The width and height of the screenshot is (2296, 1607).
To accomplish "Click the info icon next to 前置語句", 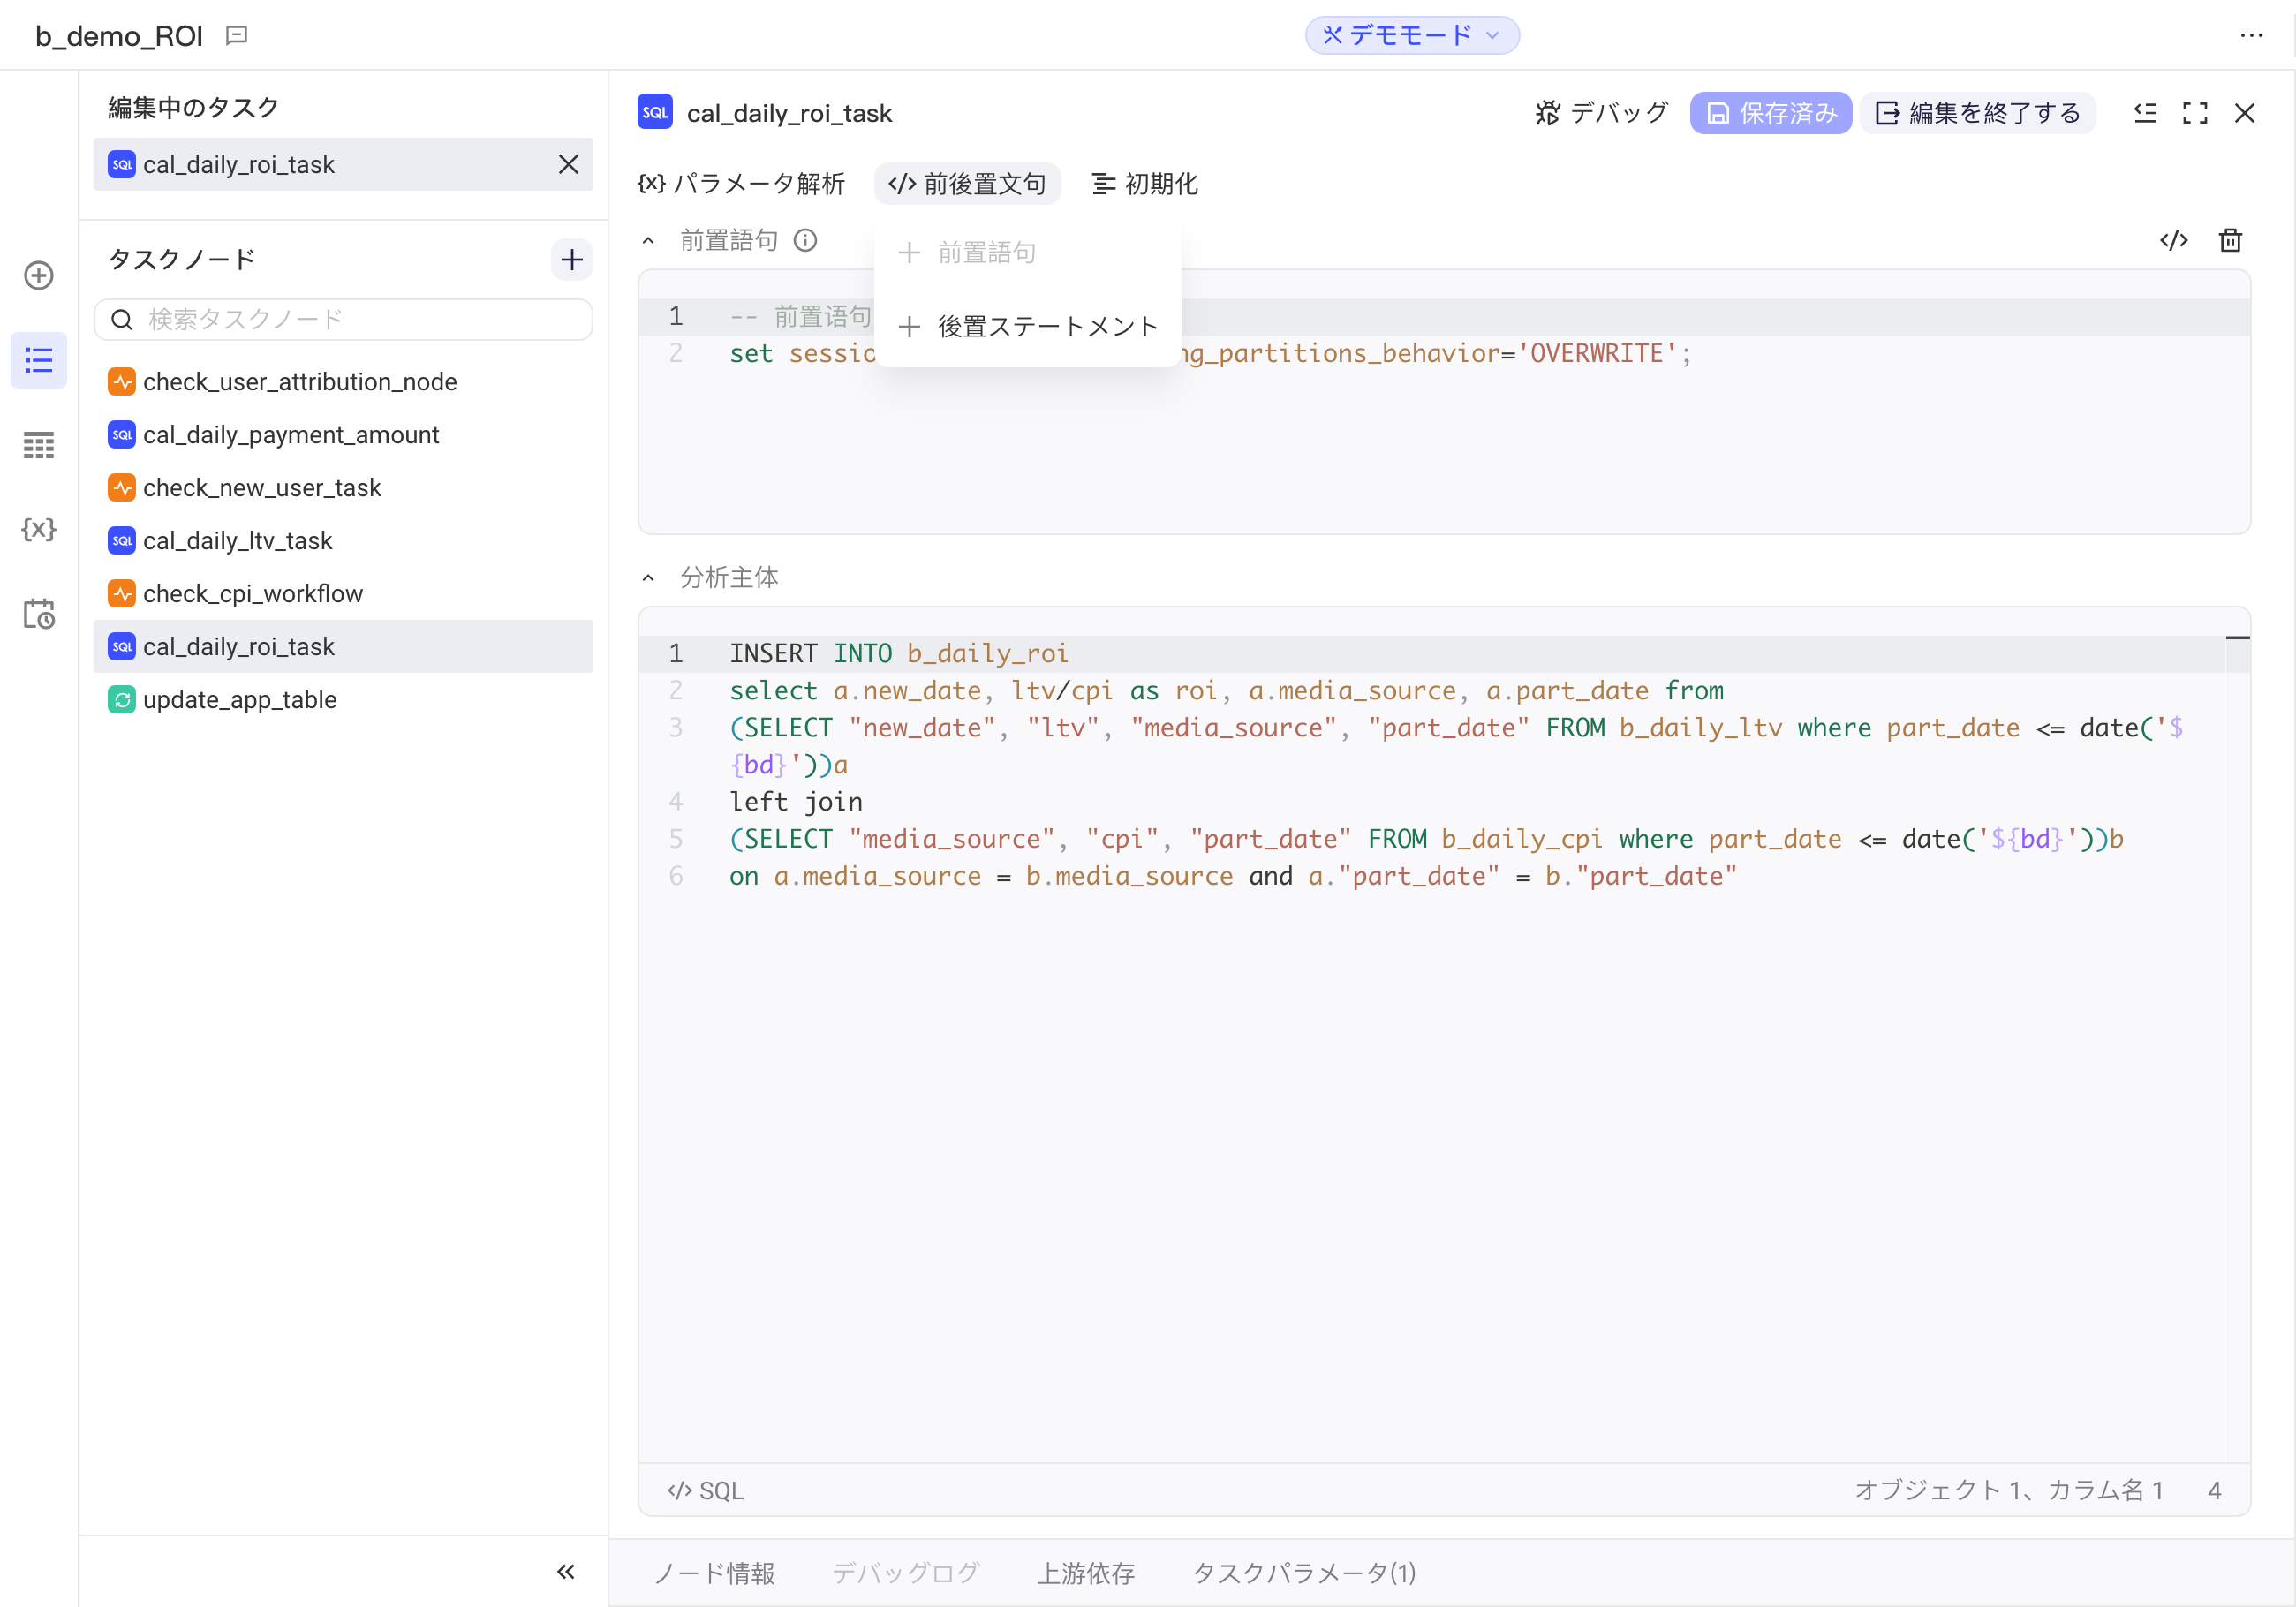I will tap(805, 240).
